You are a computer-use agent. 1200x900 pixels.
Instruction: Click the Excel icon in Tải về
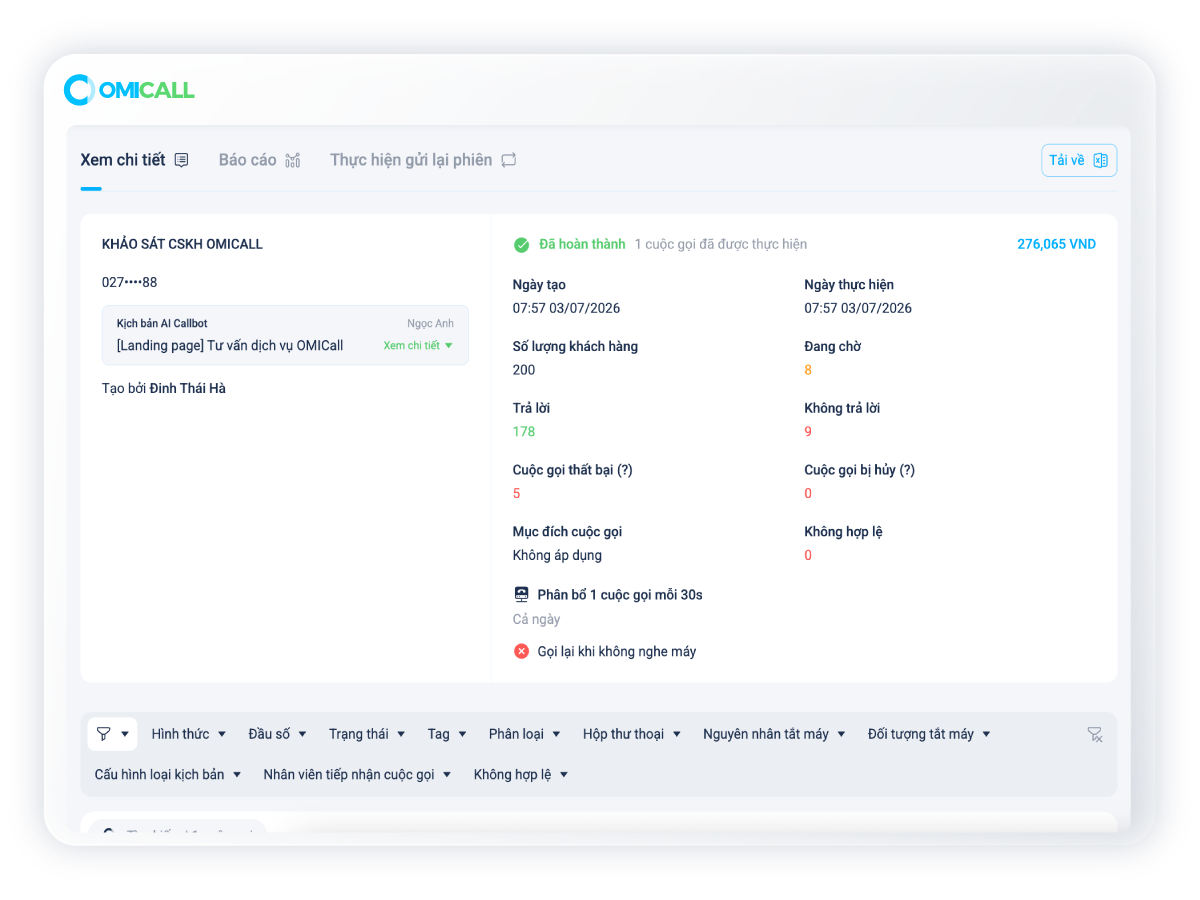coord(1100,160)
